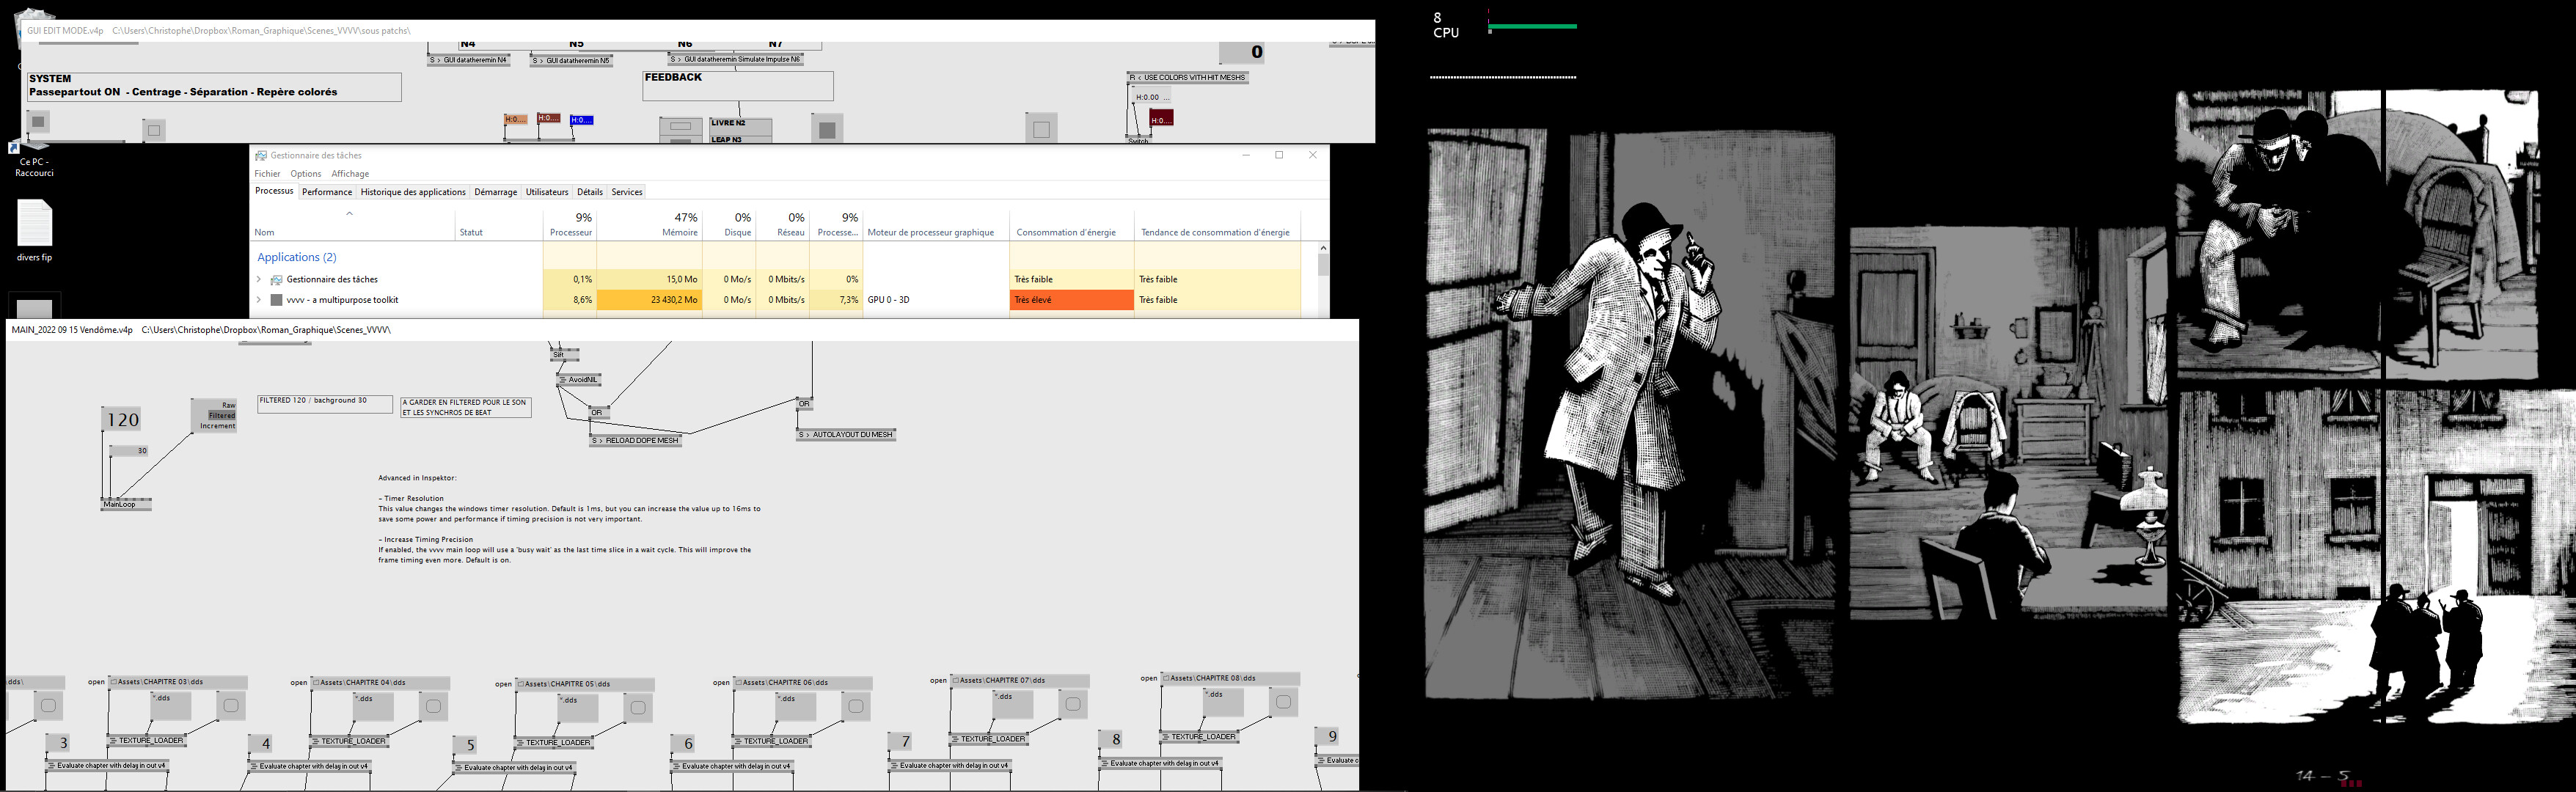Switch to the Démarrage tab
Screen dimensions: 2576x792
pos(495,192)
